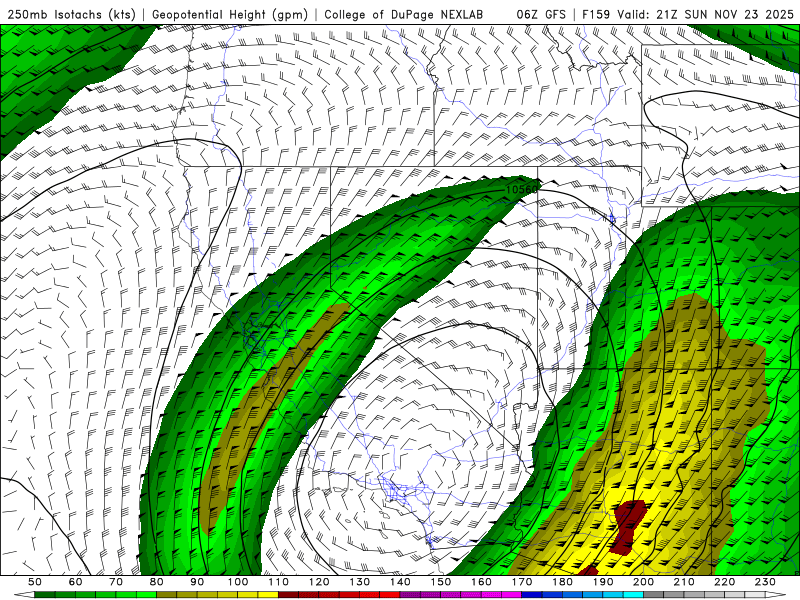Click the '250mb Isotachs (kts)' title text
Screen dimensions: 800x600
(x=71, y=14)
